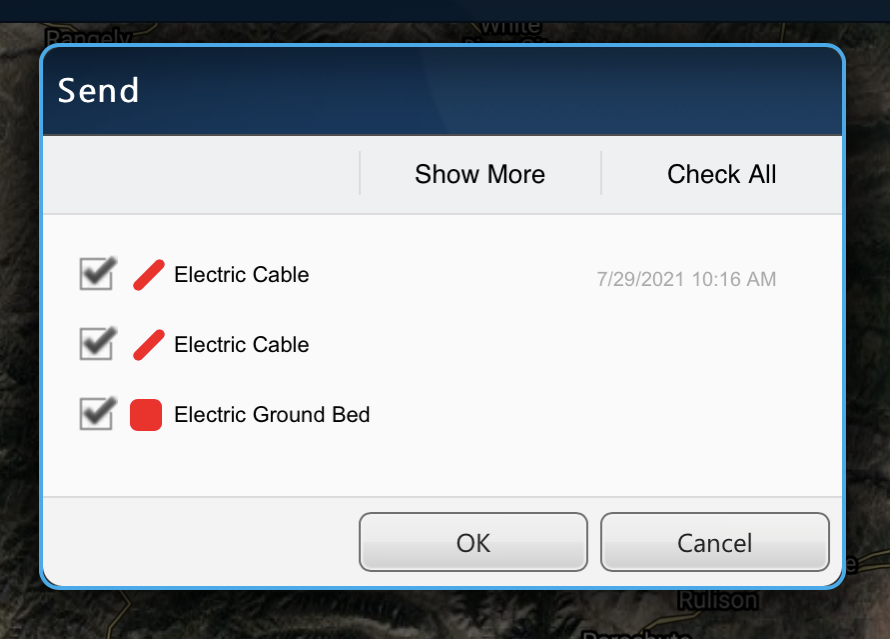Click the Rulison label on the map
The width and height of the screenshot is (890, 639).
click(717, 600)
